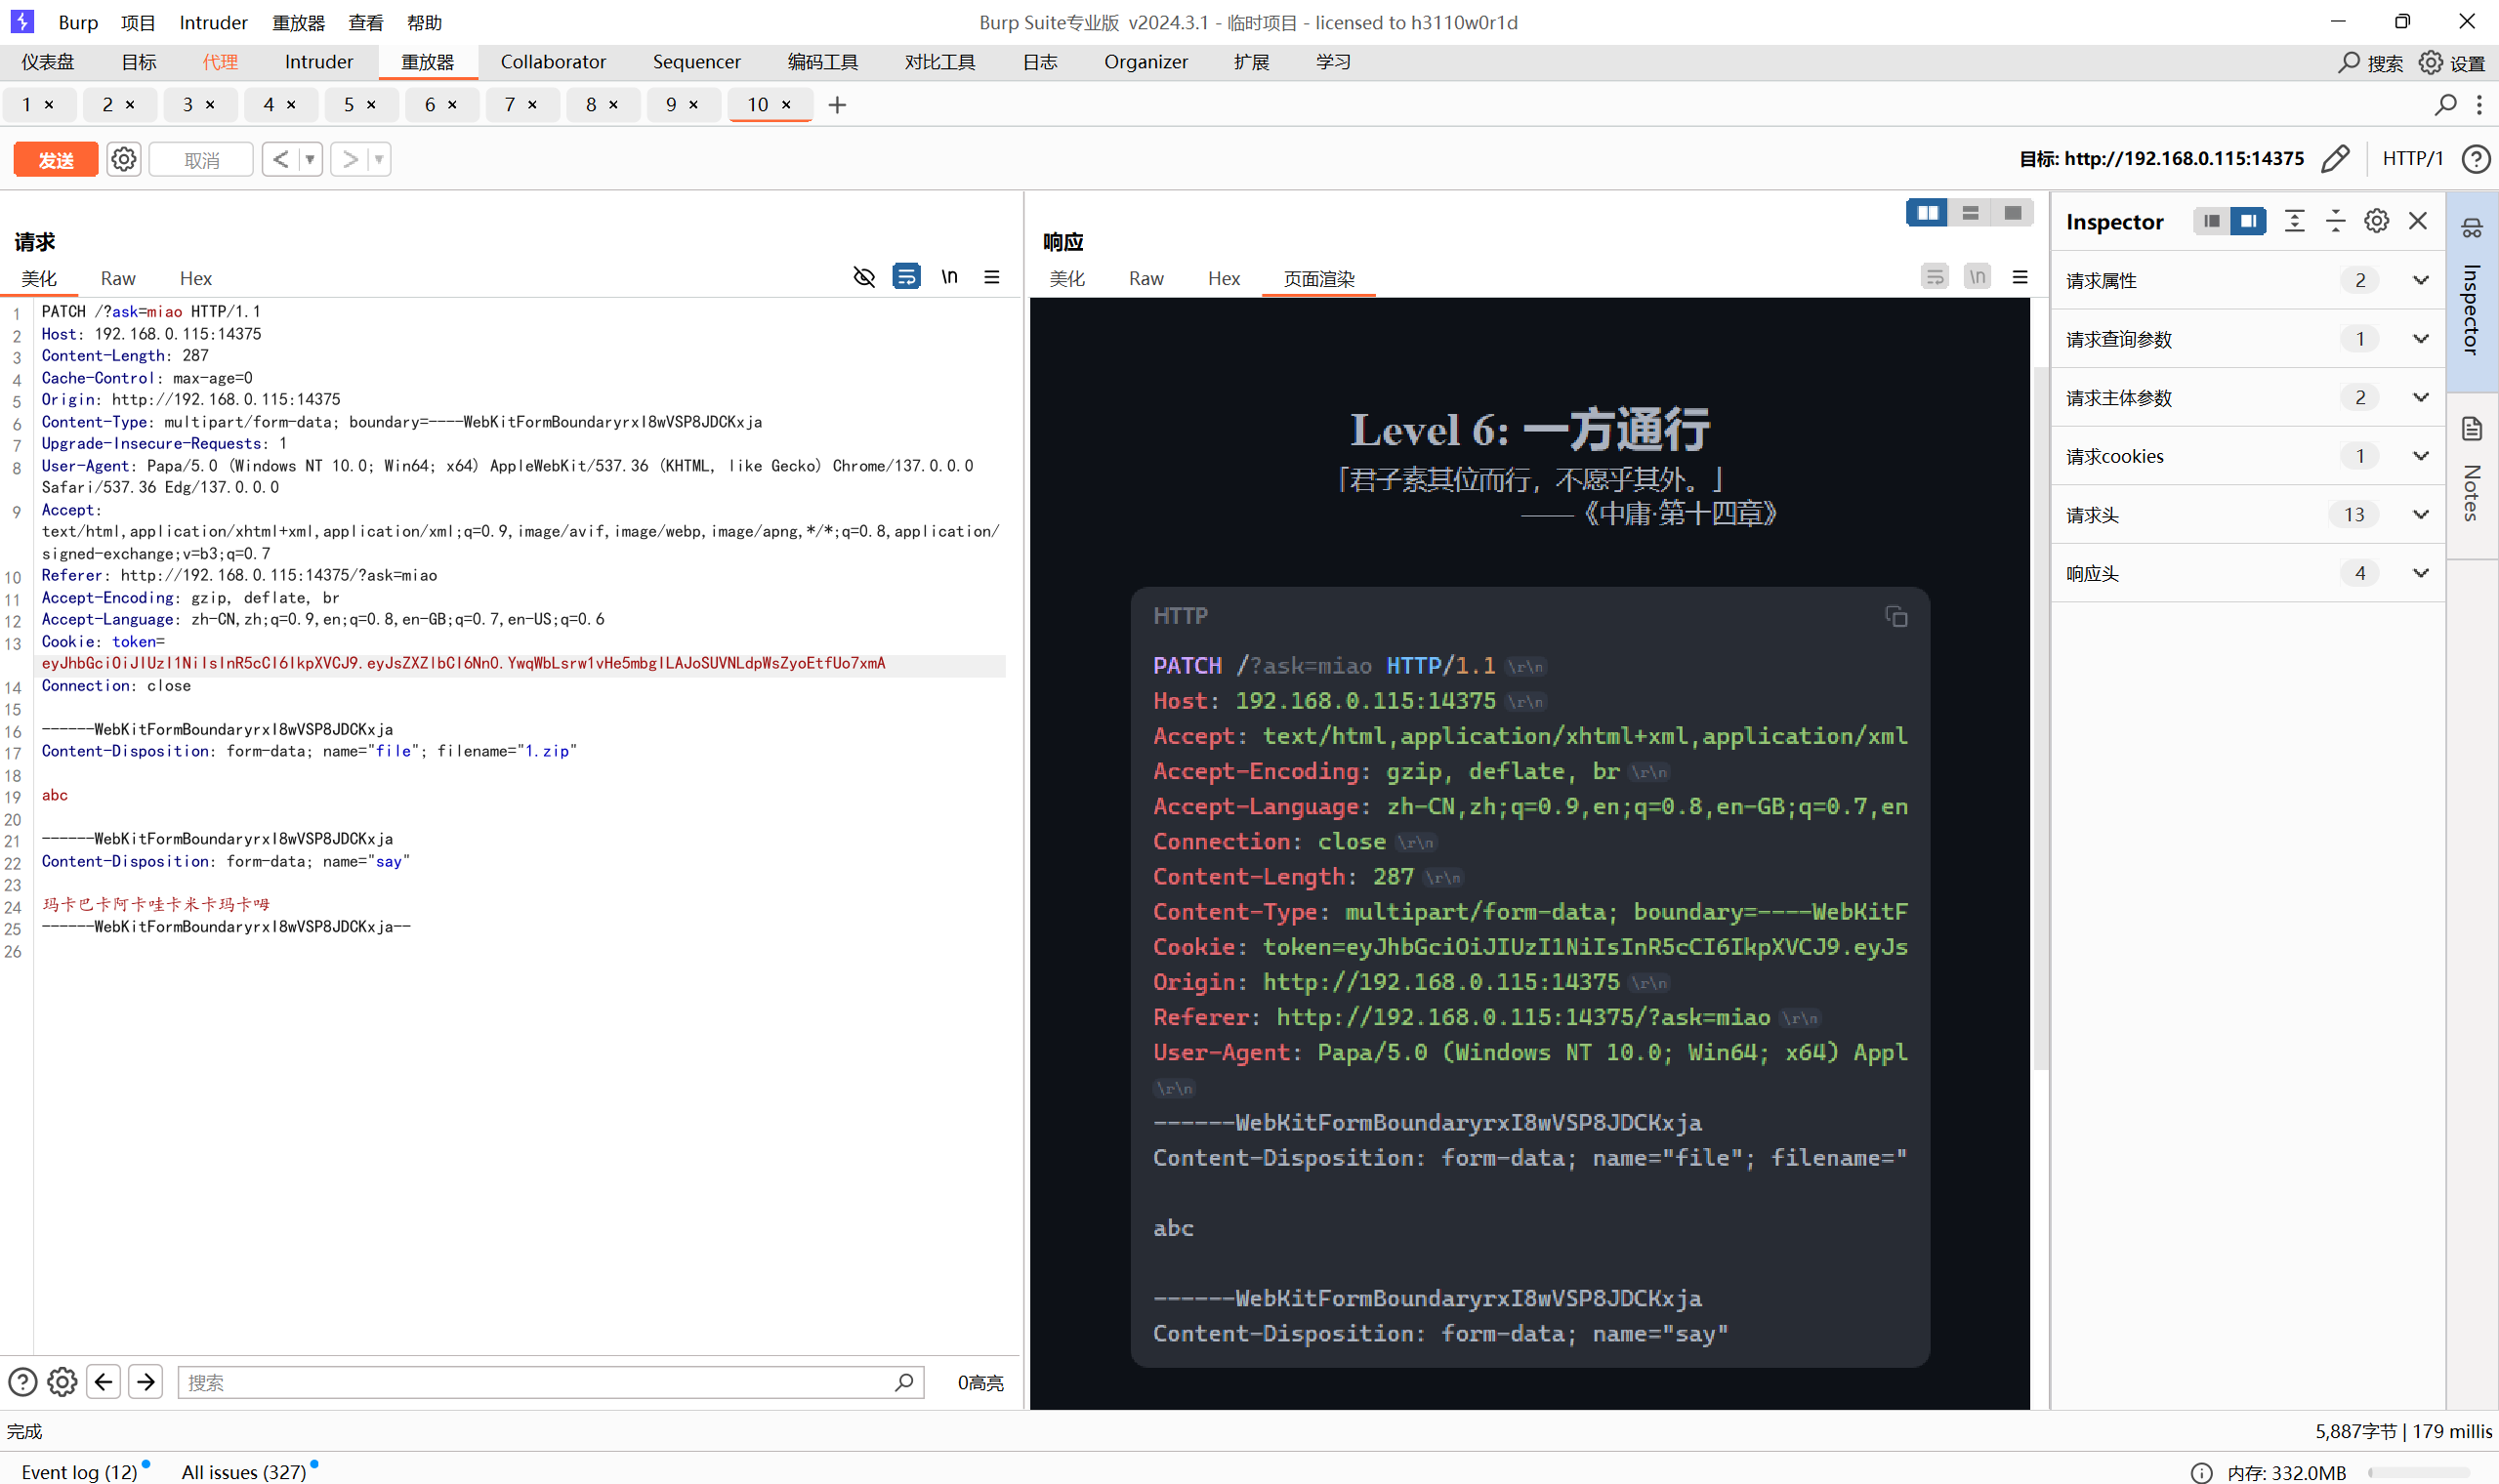Click top-right 搜索 search icon
2499x1484 pixels.
2347,63
